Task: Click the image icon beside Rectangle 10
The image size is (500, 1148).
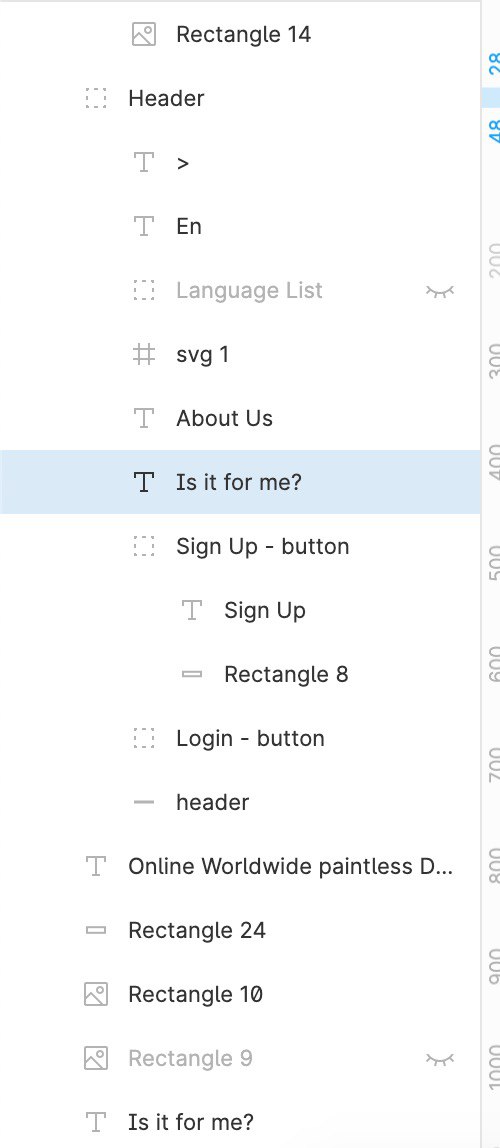Action: pyautogui.click(x=96, y=994)
